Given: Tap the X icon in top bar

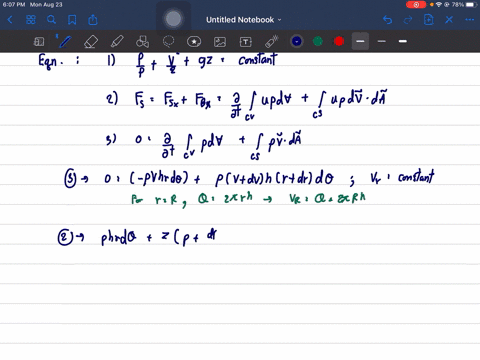Looking at the screenshot, I should pos(449,20).
